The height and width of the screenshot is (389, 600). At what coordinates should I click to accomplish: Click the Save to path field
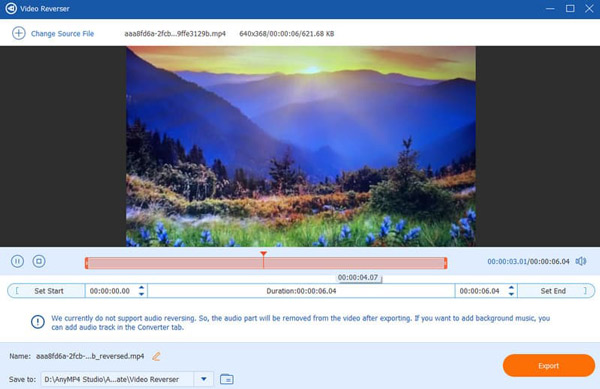pos(117,379)
